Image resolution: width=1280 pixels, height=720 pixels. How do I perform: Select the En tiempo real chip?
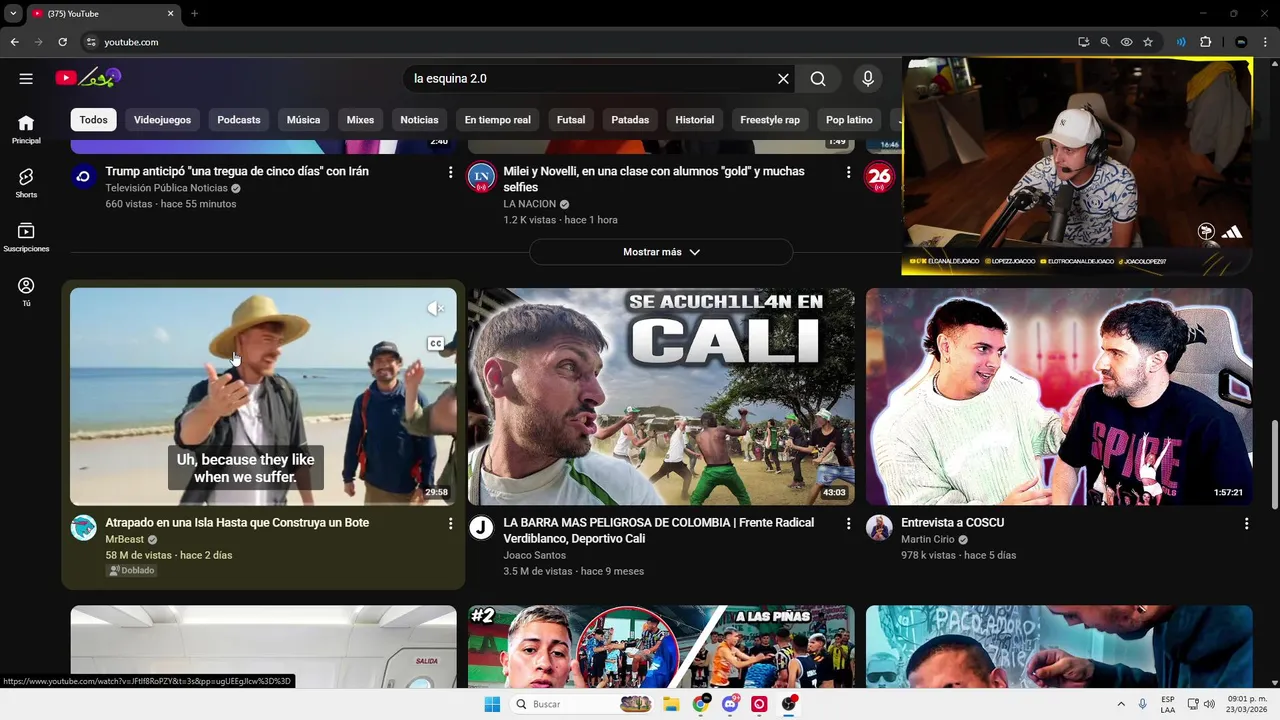[x=497, y=120]
